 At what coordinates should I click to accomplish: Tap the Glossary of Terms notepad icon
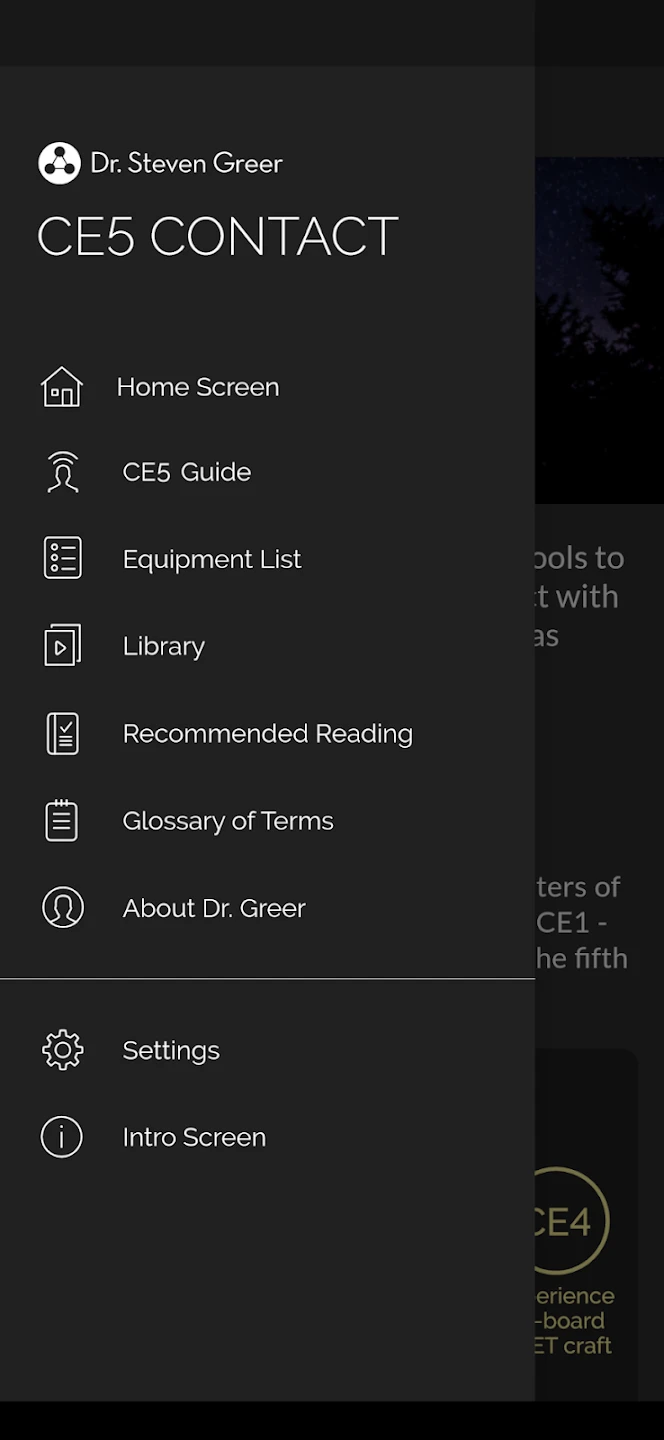[62, 820]
